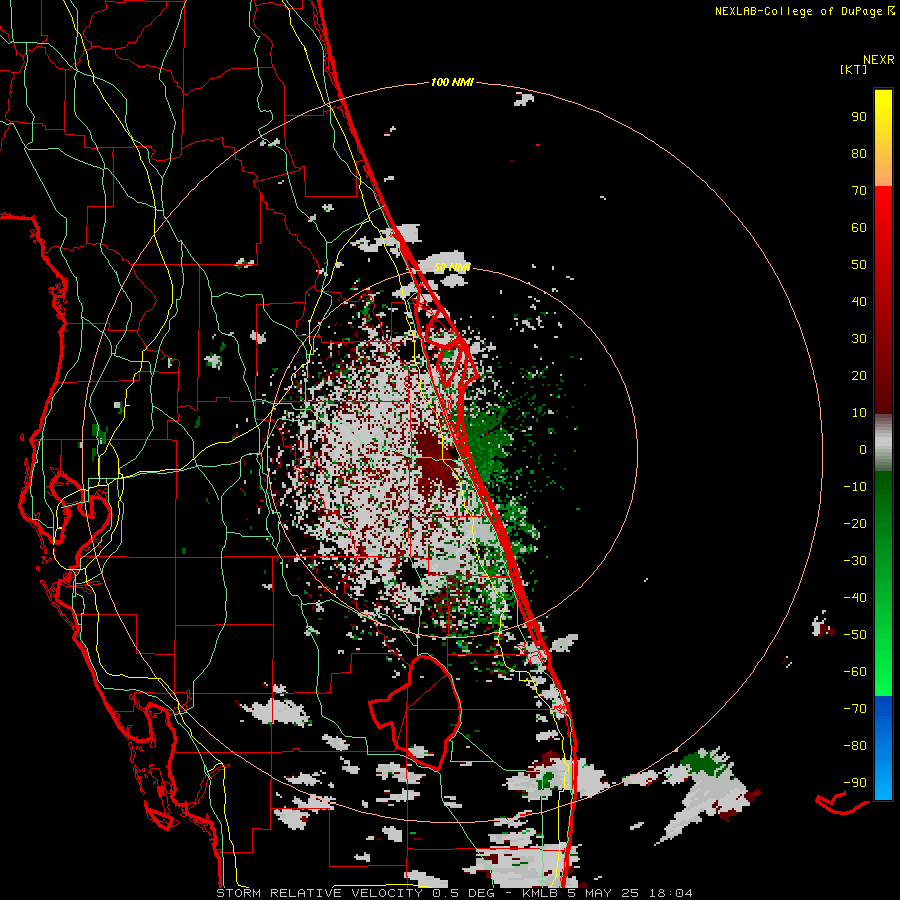Click the 40 value on velocity scale
The image size is (900, 900).
click(x=859, y=302)
